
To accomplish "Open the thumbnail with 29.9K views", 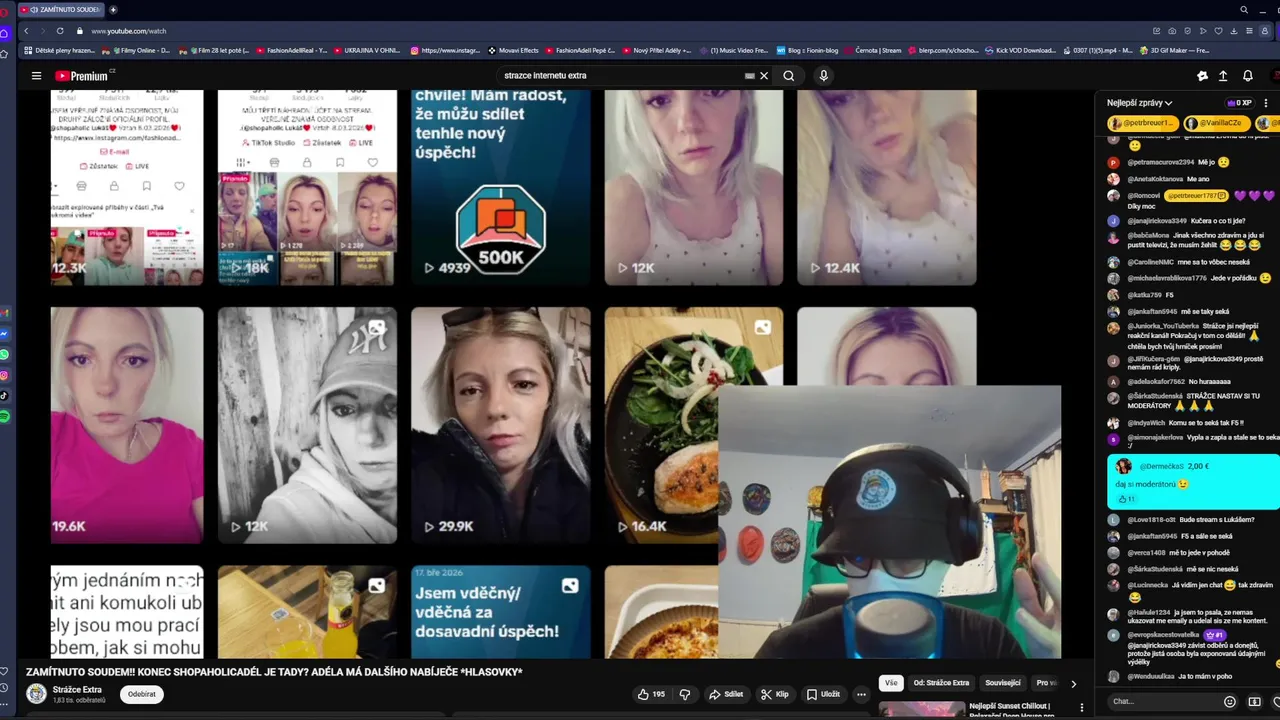I will point(501,425).
